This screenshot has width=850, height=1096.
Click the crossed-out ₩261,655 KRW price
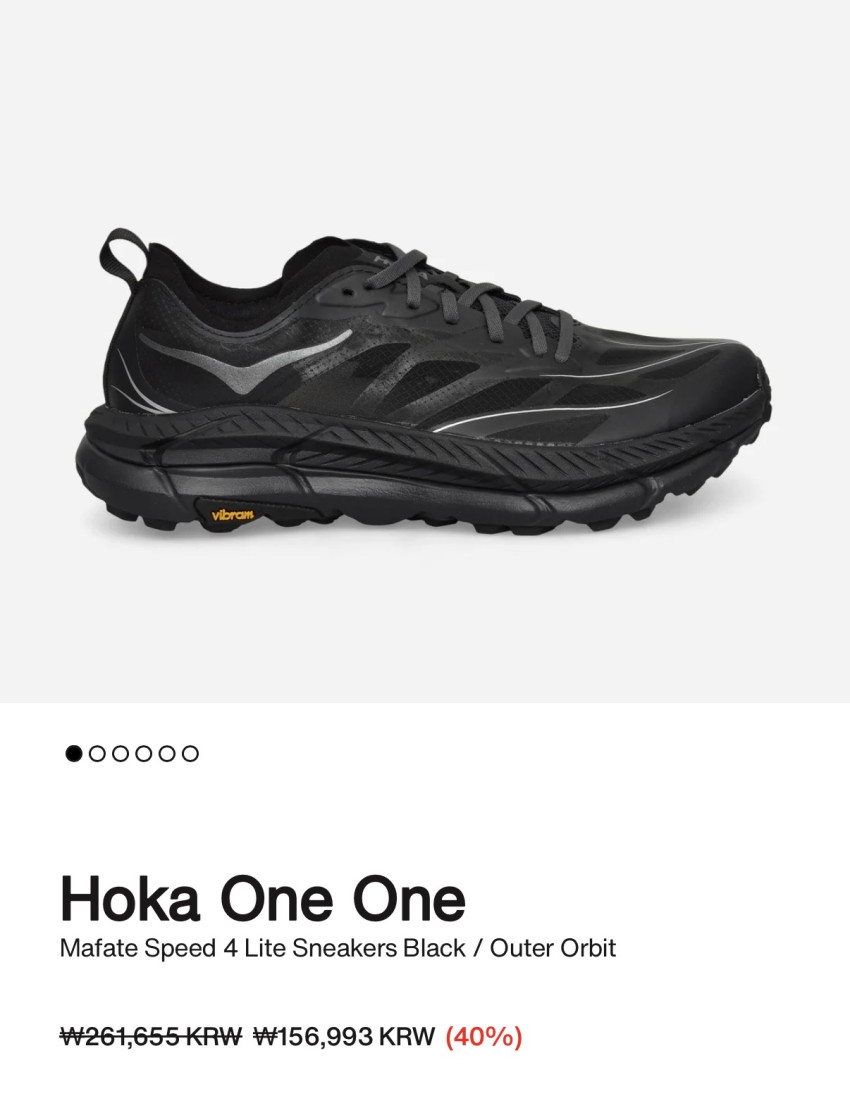pos(151,1036)
